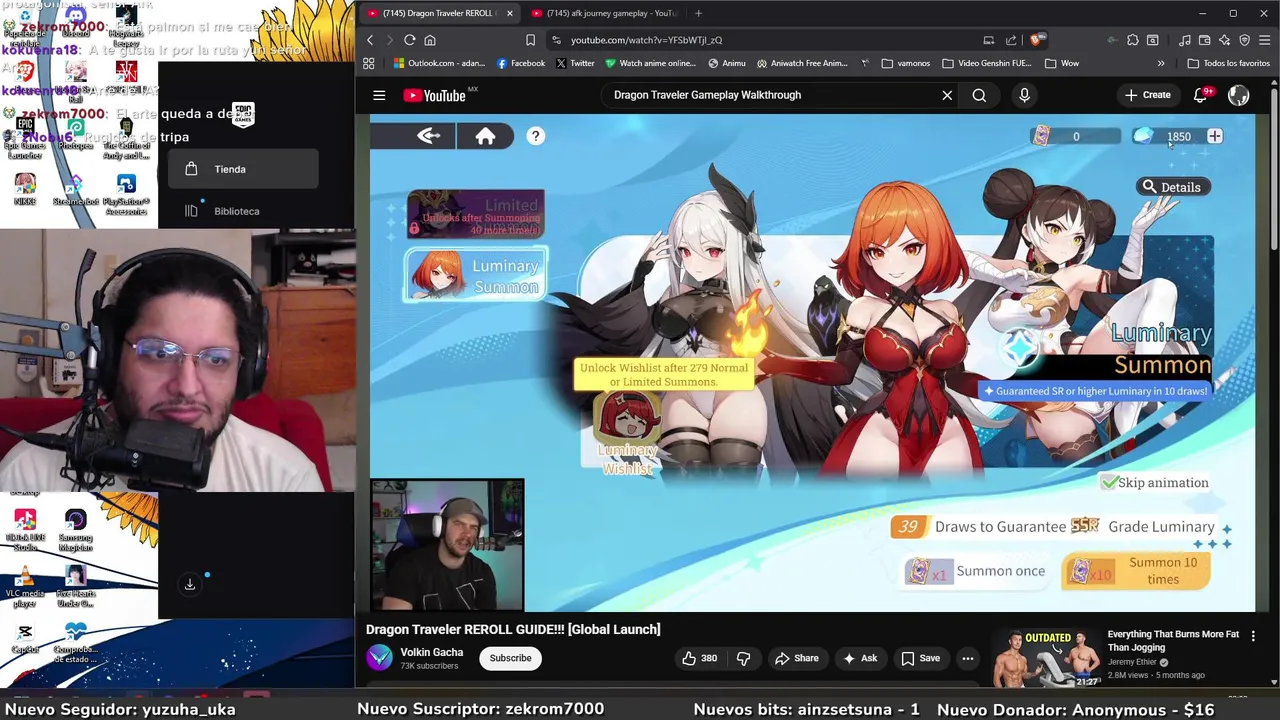Open the YouTube hamburger guide menu

click(379, 95)
